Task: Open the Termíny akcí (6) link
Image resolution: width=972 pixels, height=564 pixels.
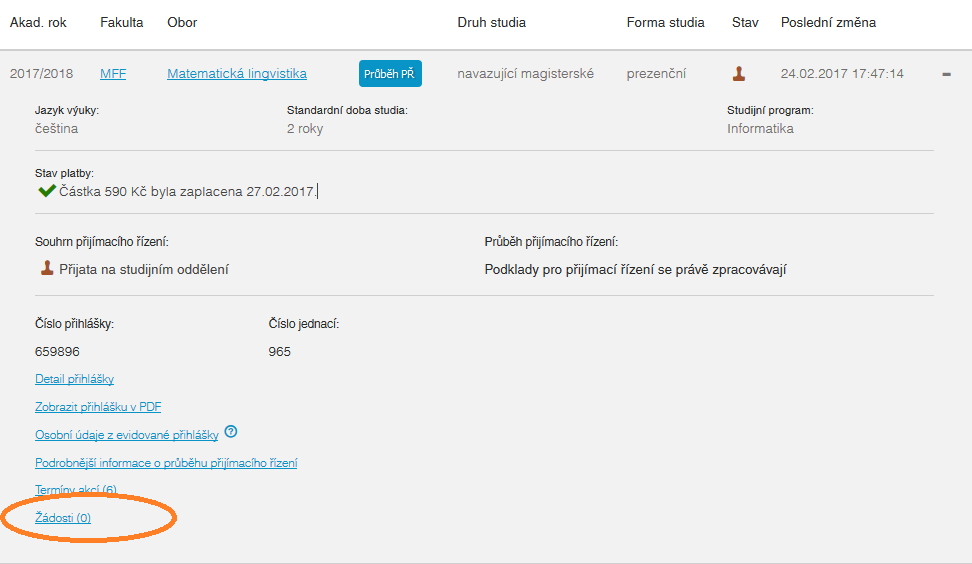Action: (x=75, y=490)
